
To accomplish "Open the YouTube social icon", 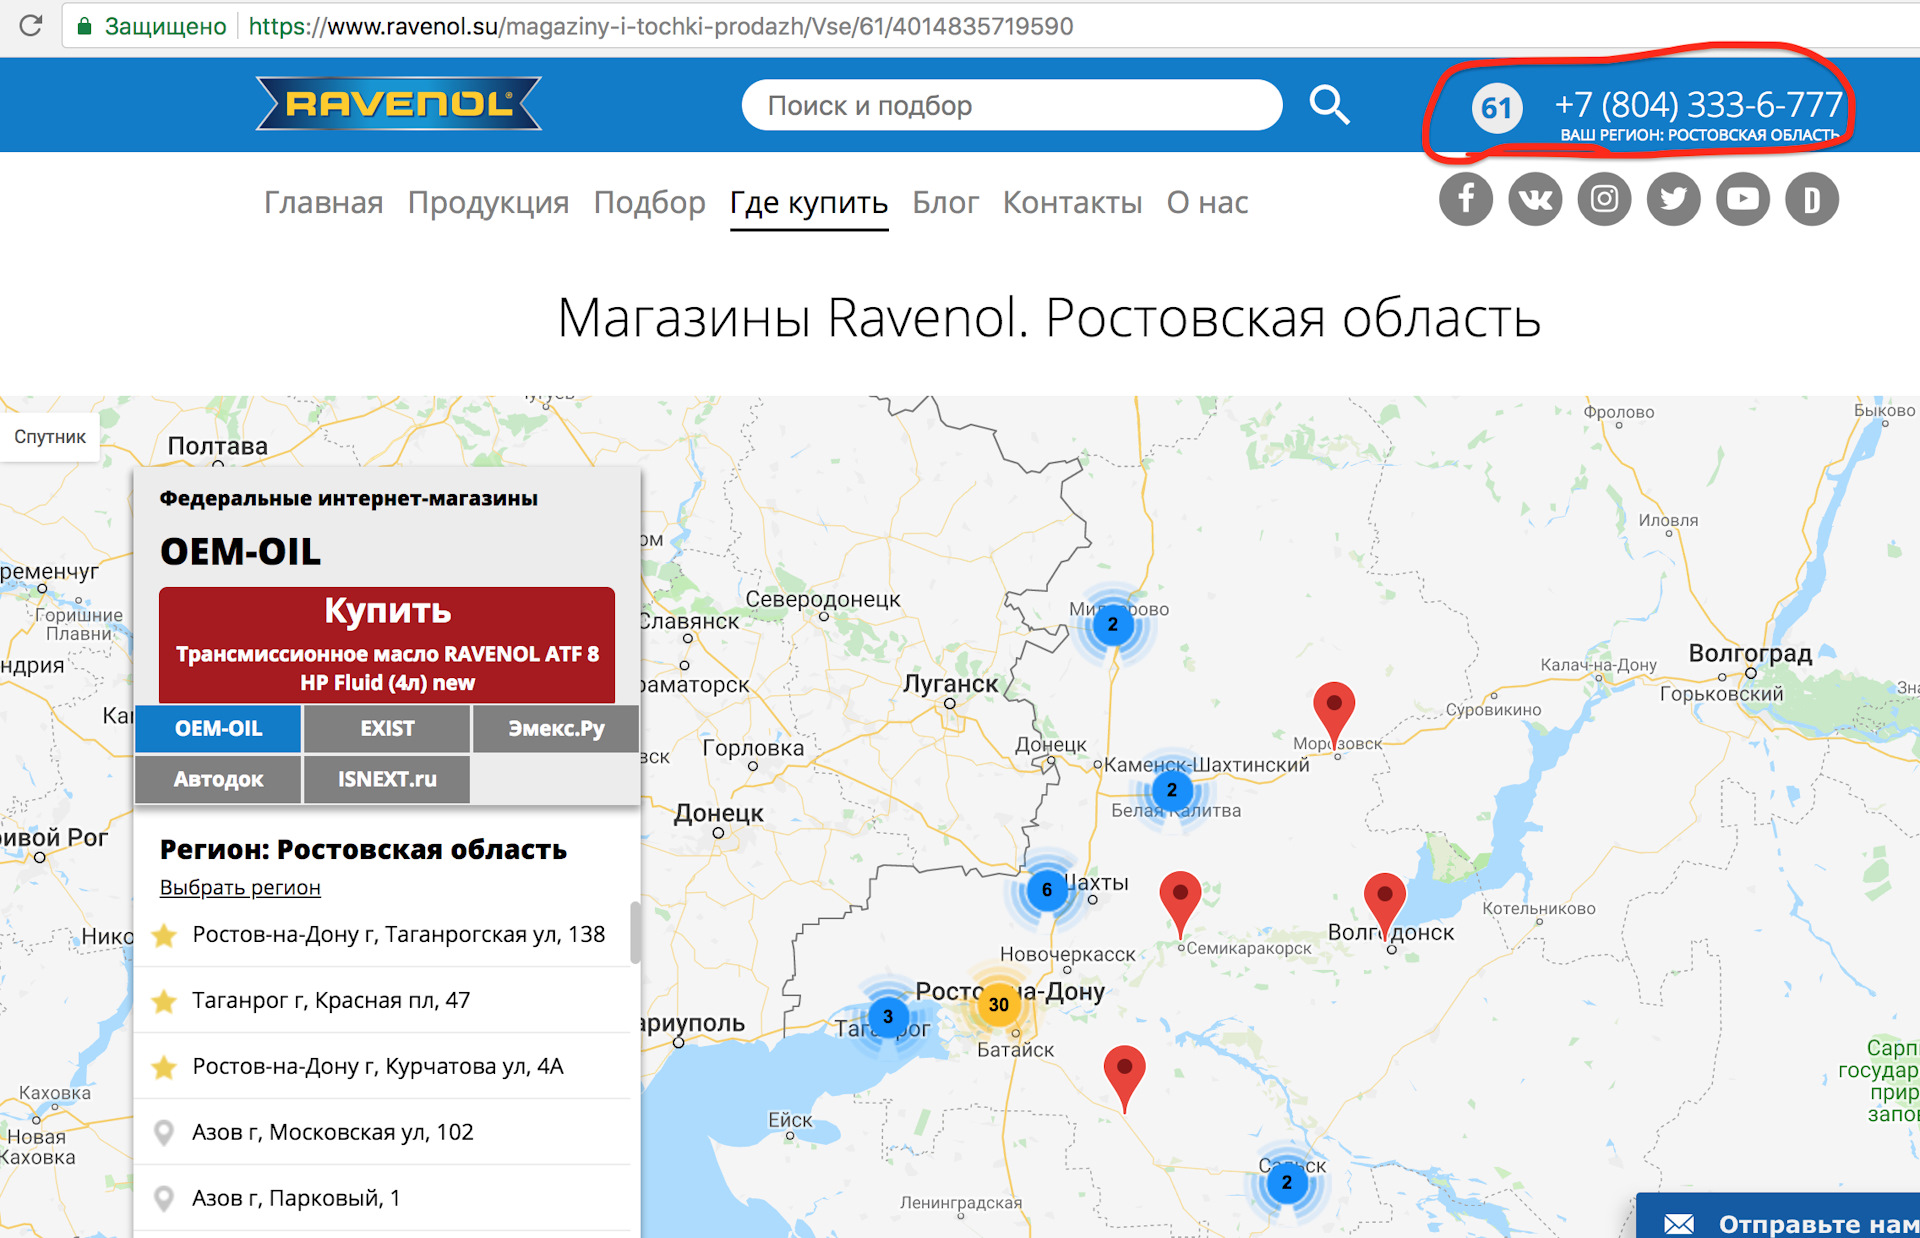I will (x=1742, y=199).
